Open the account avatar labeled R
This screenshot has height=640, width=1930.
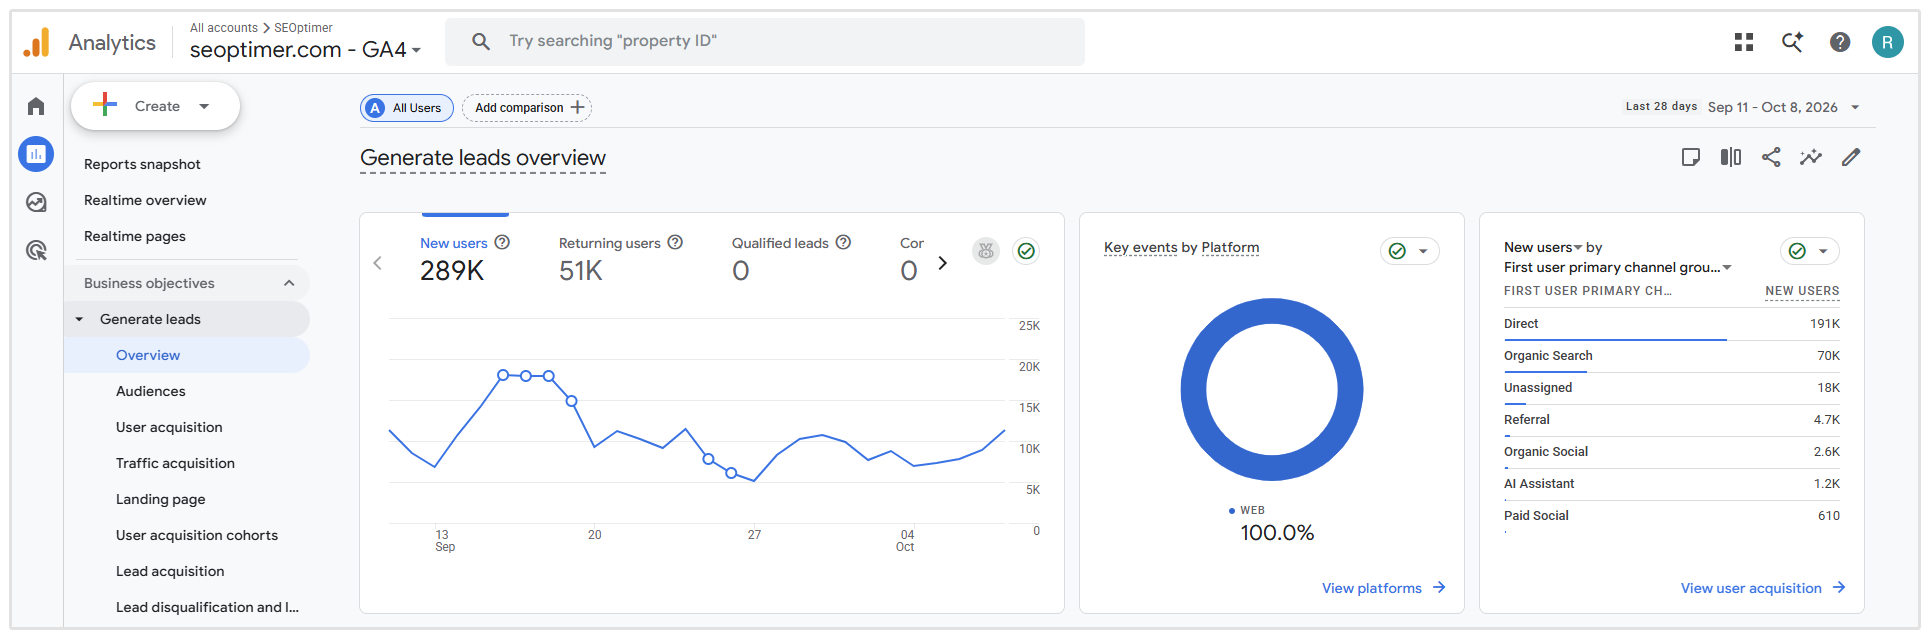tap(1888, 42)
